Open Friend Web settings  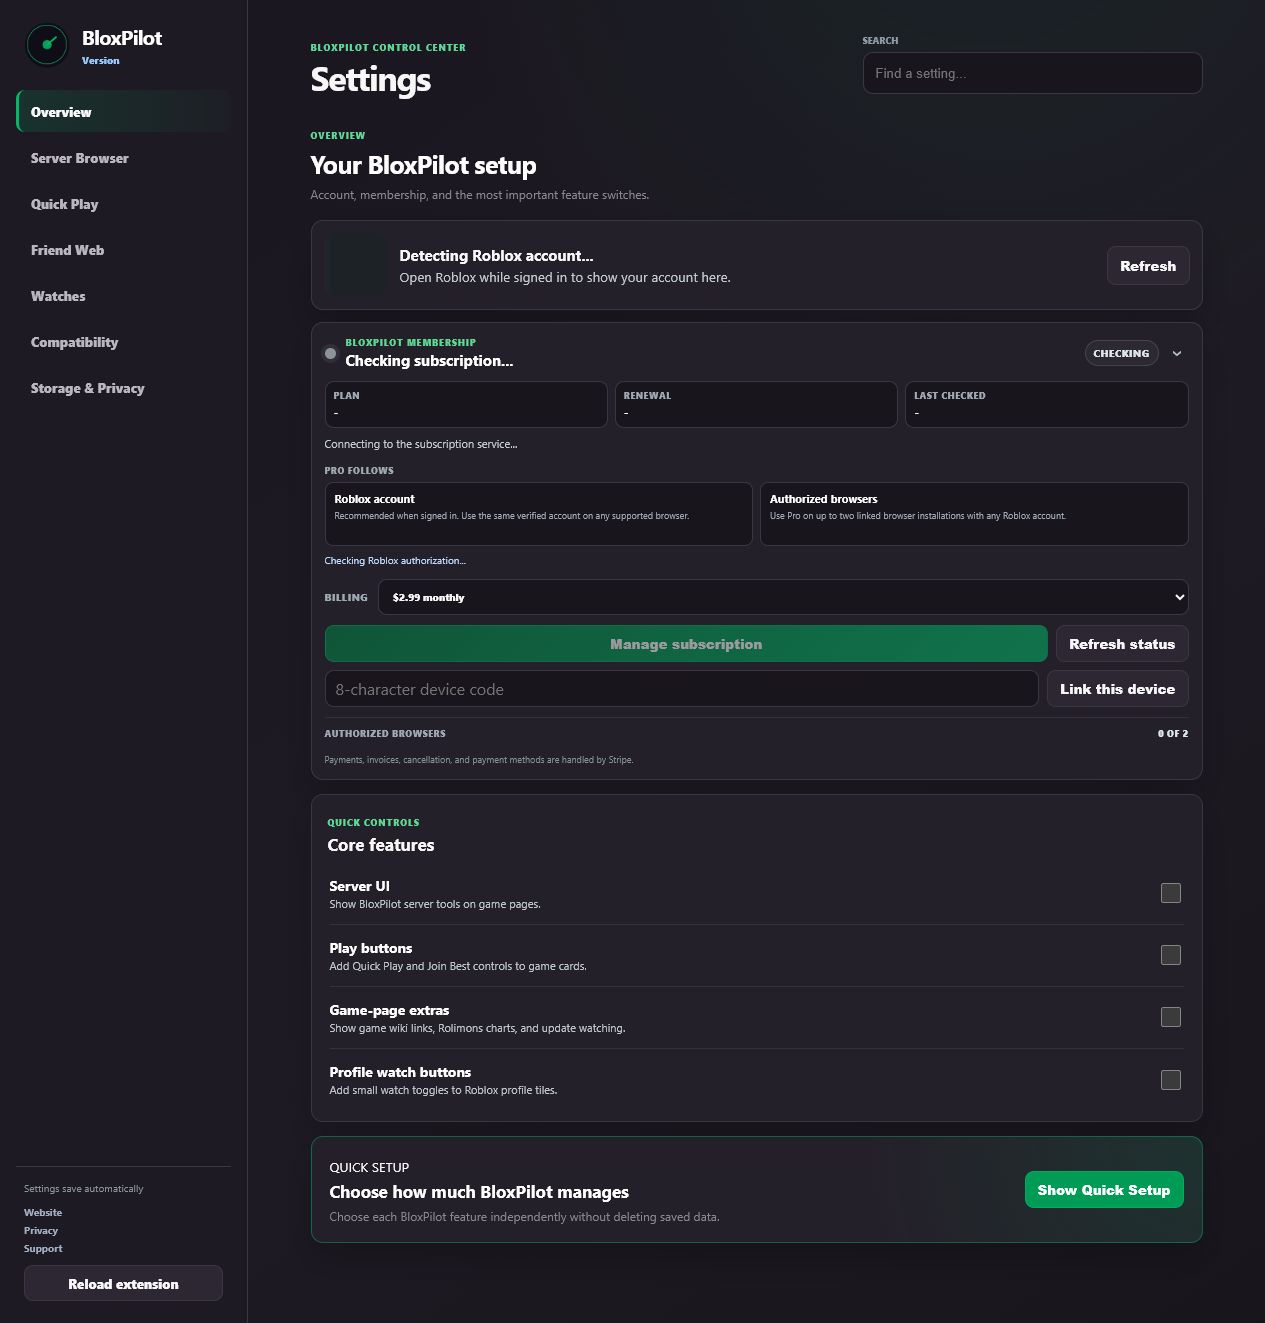[123, 250]
